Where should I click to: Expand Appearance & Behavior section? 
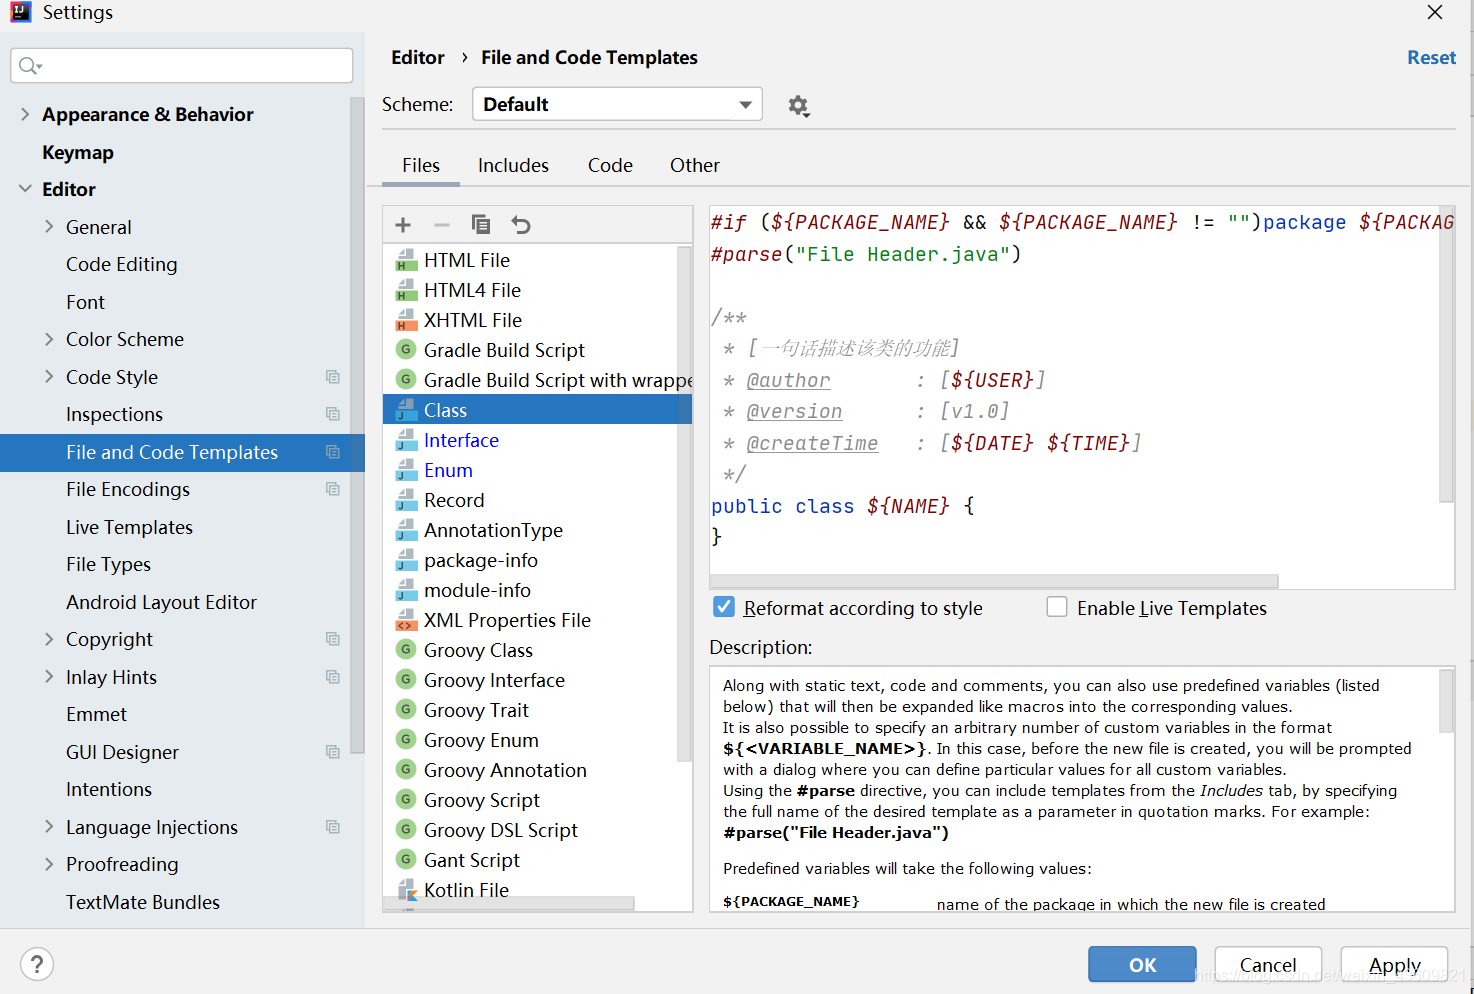point(25,114)
